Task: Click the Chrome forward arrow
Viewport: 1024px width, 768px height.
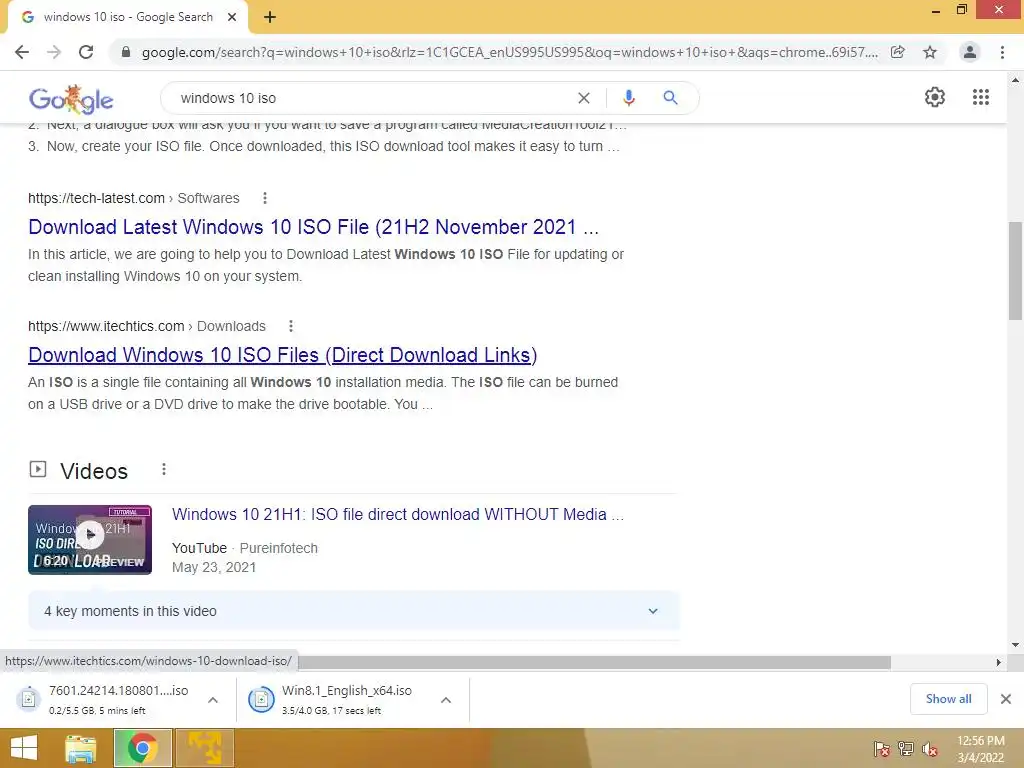Action: point(54,52)
